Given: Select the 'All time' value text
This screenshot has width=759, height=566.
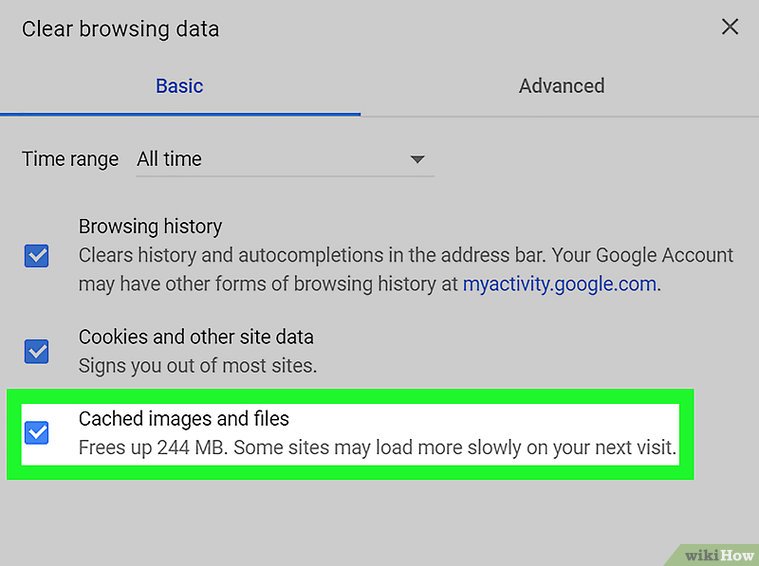Looking at the screenshot, I should pos(169,159).
